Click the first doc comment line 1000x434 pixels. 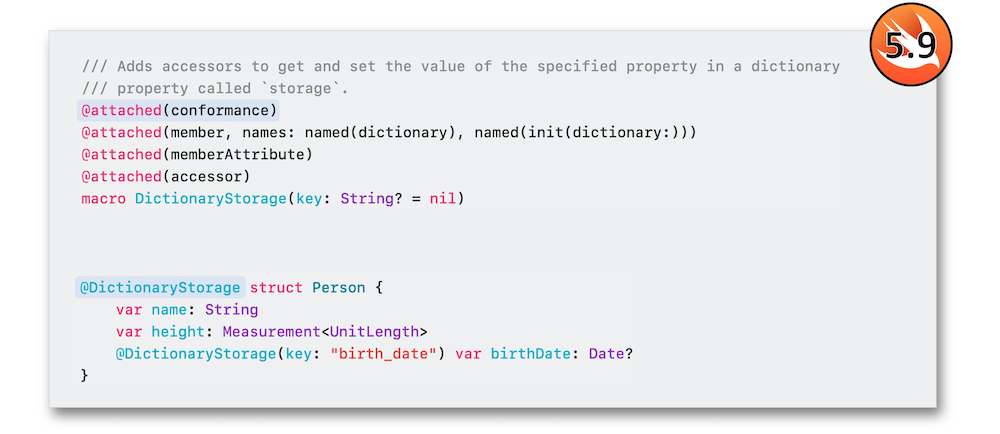pyautogui.click(x=460, y=66)
